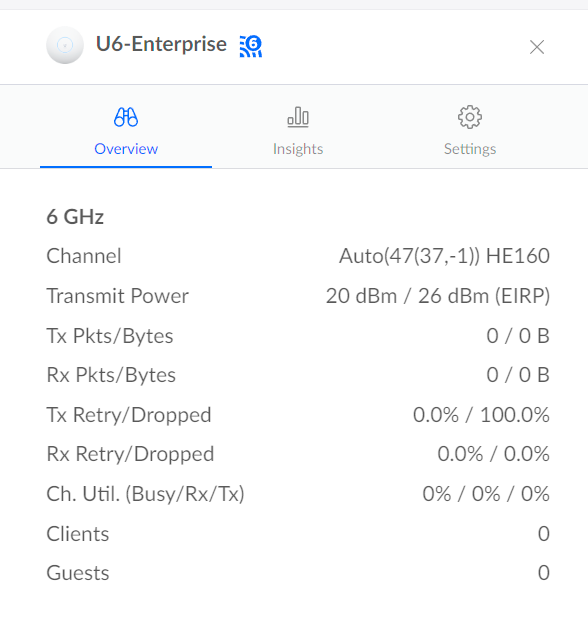The width and height of the screenshot is (588, 618).
Task: Click the U6-Enterprise device name heading
Action: [161, 44]
